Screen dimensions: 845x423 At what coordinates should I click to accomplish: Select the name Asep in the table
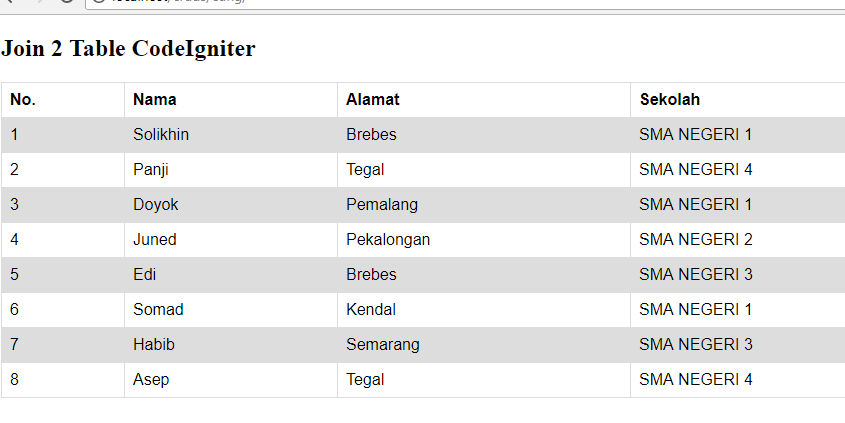coord(151,380)
